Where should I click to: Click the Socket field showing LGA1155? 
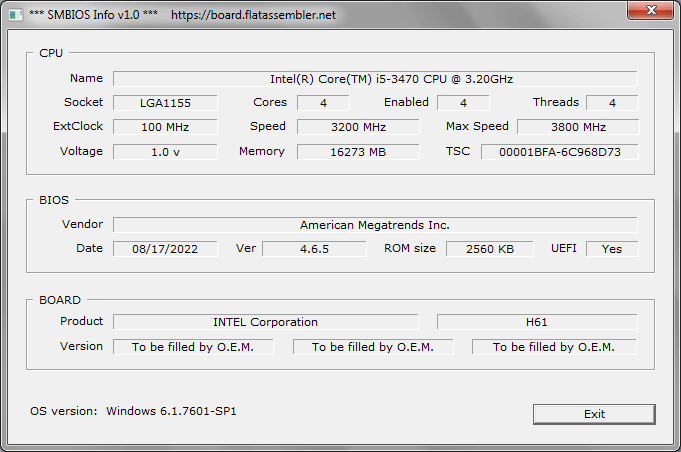(165, 103)
